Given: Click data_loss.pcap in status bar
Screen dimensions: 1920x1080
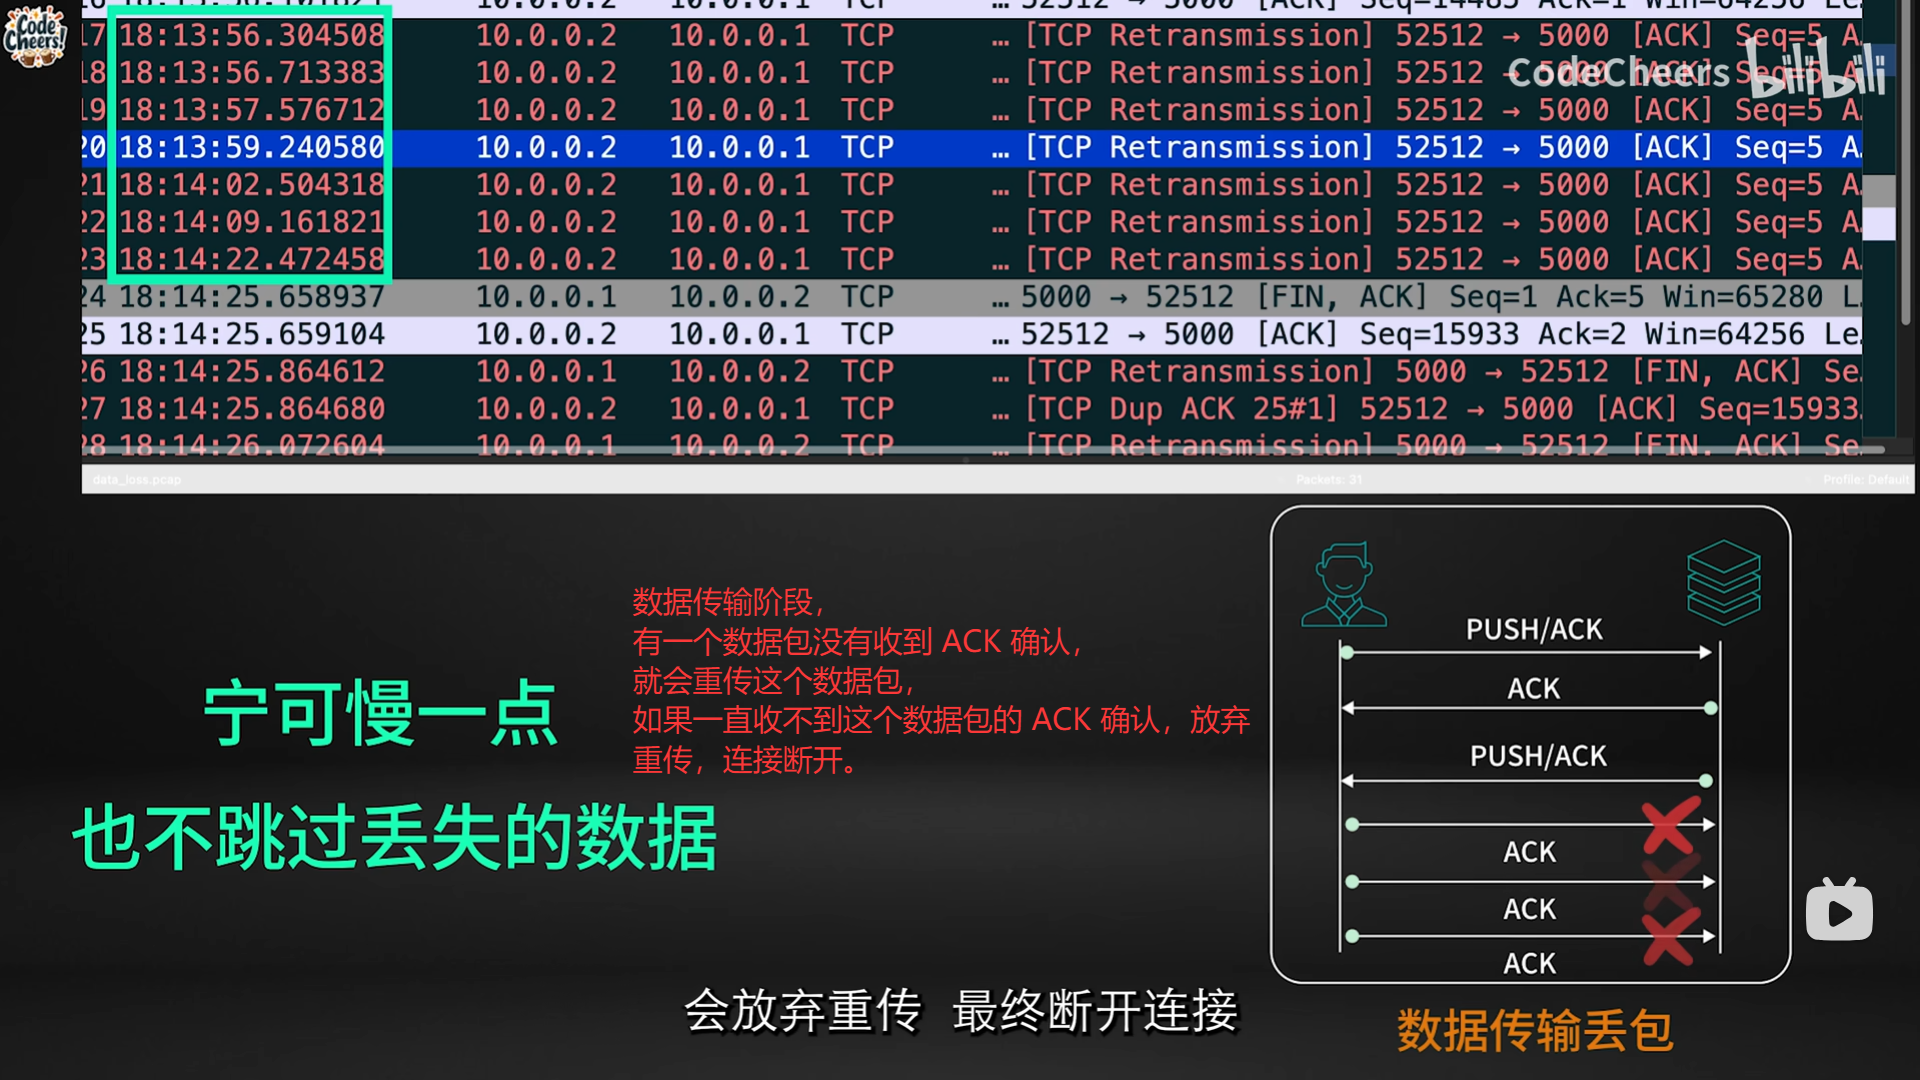Looking at the screenshot, I should click(137, 480).
